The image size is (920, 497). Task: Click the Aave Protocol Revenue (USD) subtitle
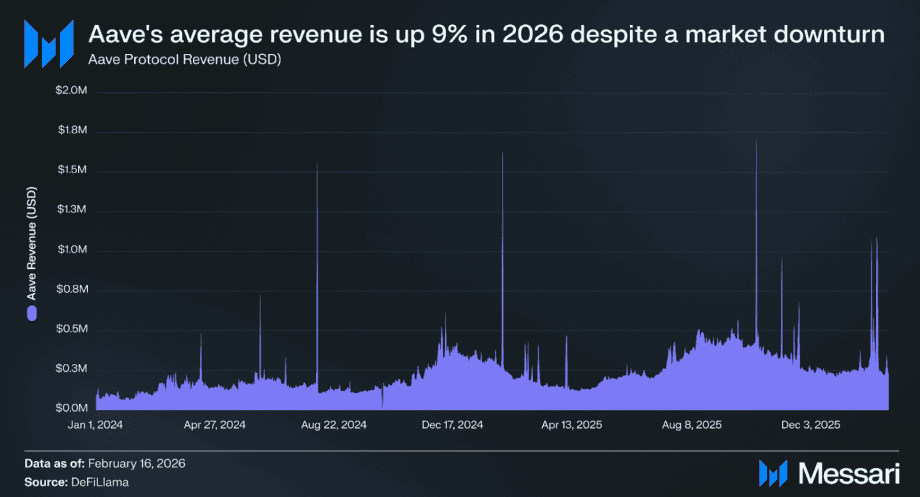pyautogui.click(x=172, y=61)
